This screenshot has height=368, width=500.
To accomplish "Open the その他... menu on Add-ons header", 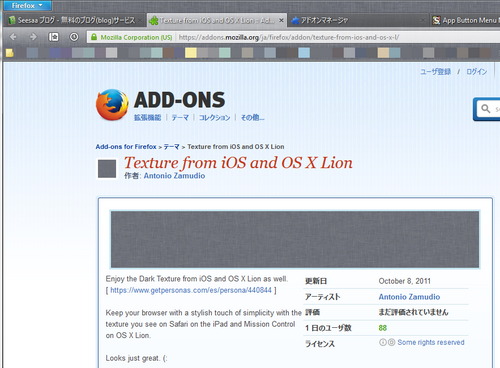I will (x=253, y=117).
